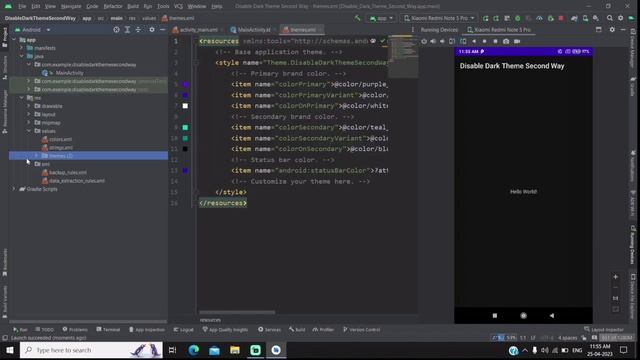The height and width of the screenshot is (360, 640).
Task: Open the Version Control tool window
Action: click(362, 329)
